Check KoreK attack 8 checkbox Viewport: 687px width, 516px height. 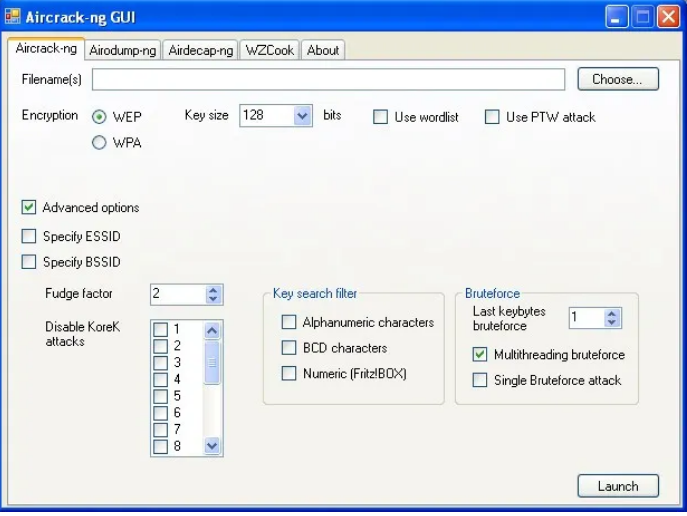click(161, 446)
